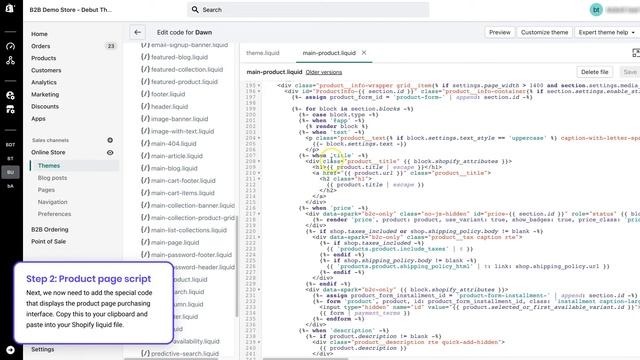Open the Older versions link
This screenshot has height=360, width=640.
tap(324, 72)
